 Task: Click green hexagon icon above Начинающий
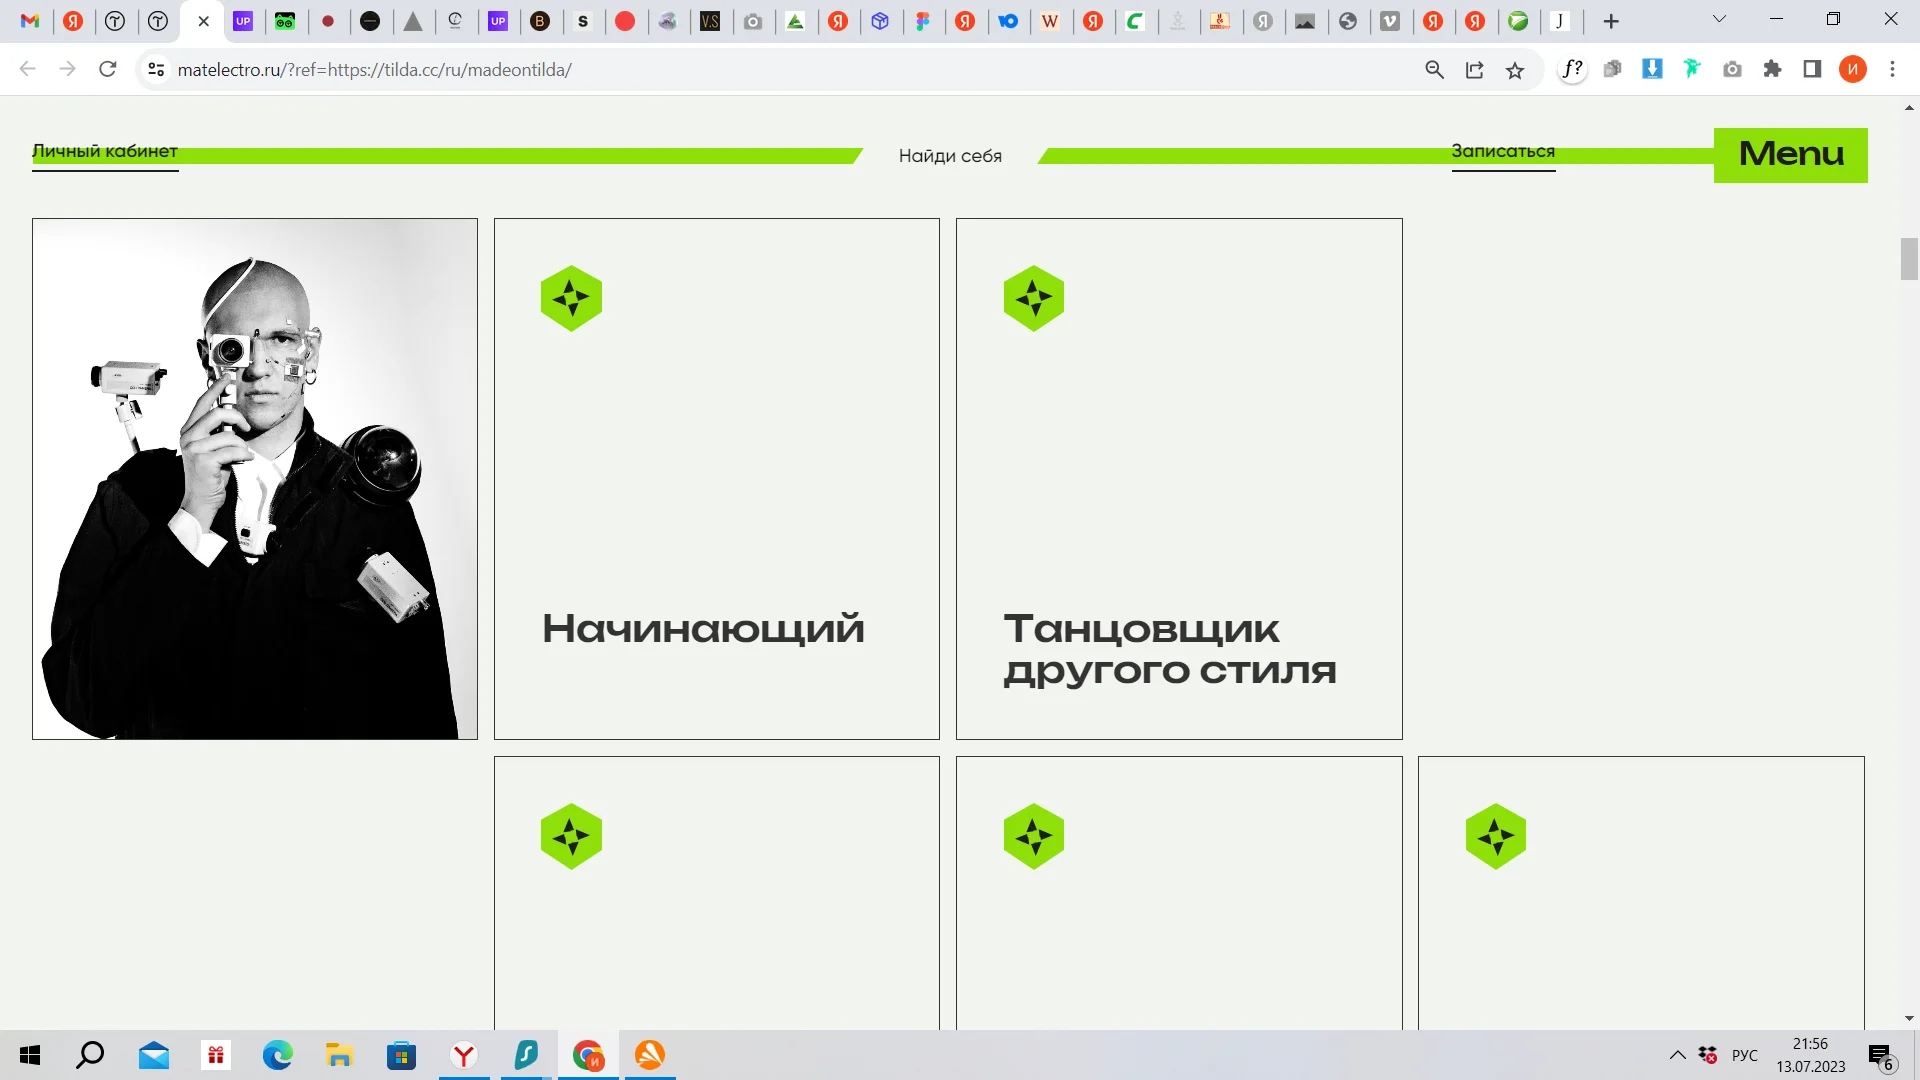click(x=571, y=298)
